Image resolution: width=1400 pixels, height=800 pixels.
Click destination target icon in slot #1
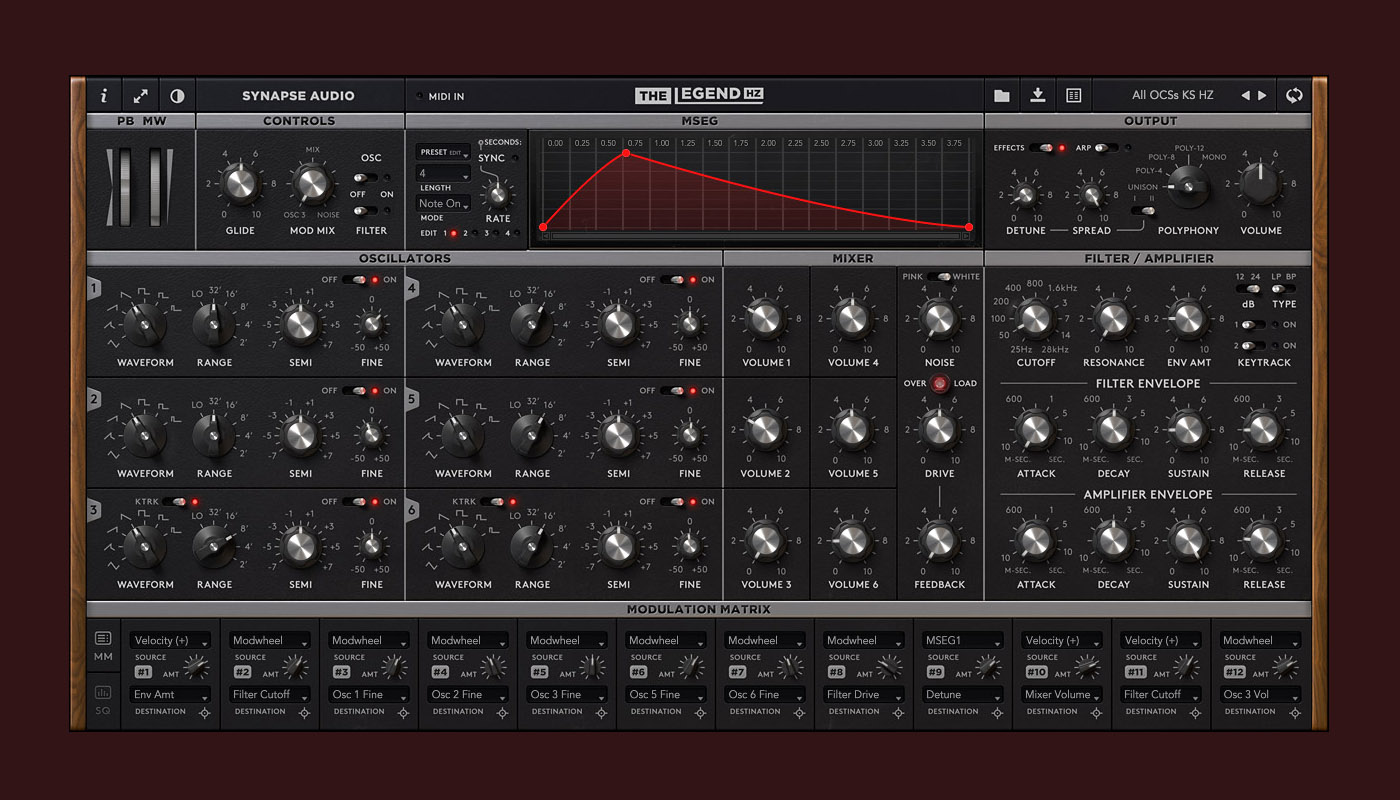[205, 713]
